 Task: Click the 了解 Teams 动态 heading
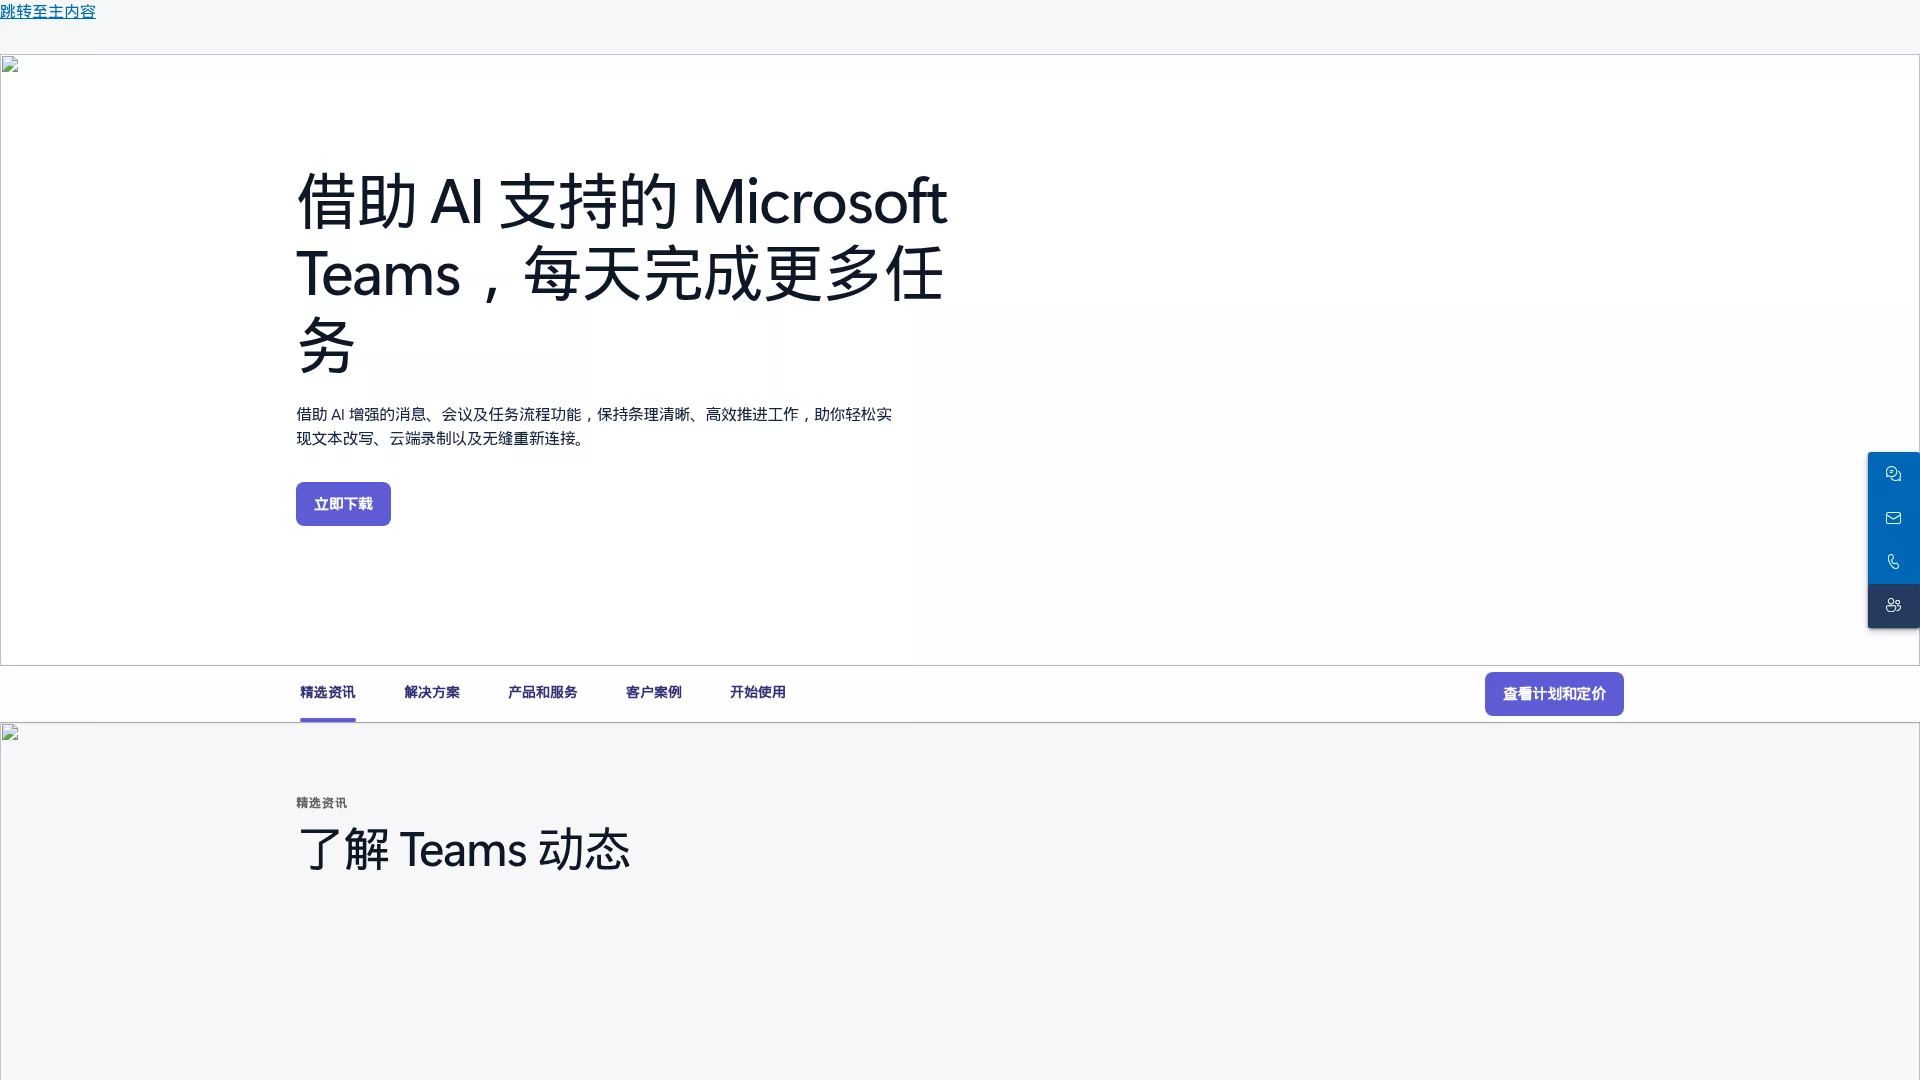464,850
